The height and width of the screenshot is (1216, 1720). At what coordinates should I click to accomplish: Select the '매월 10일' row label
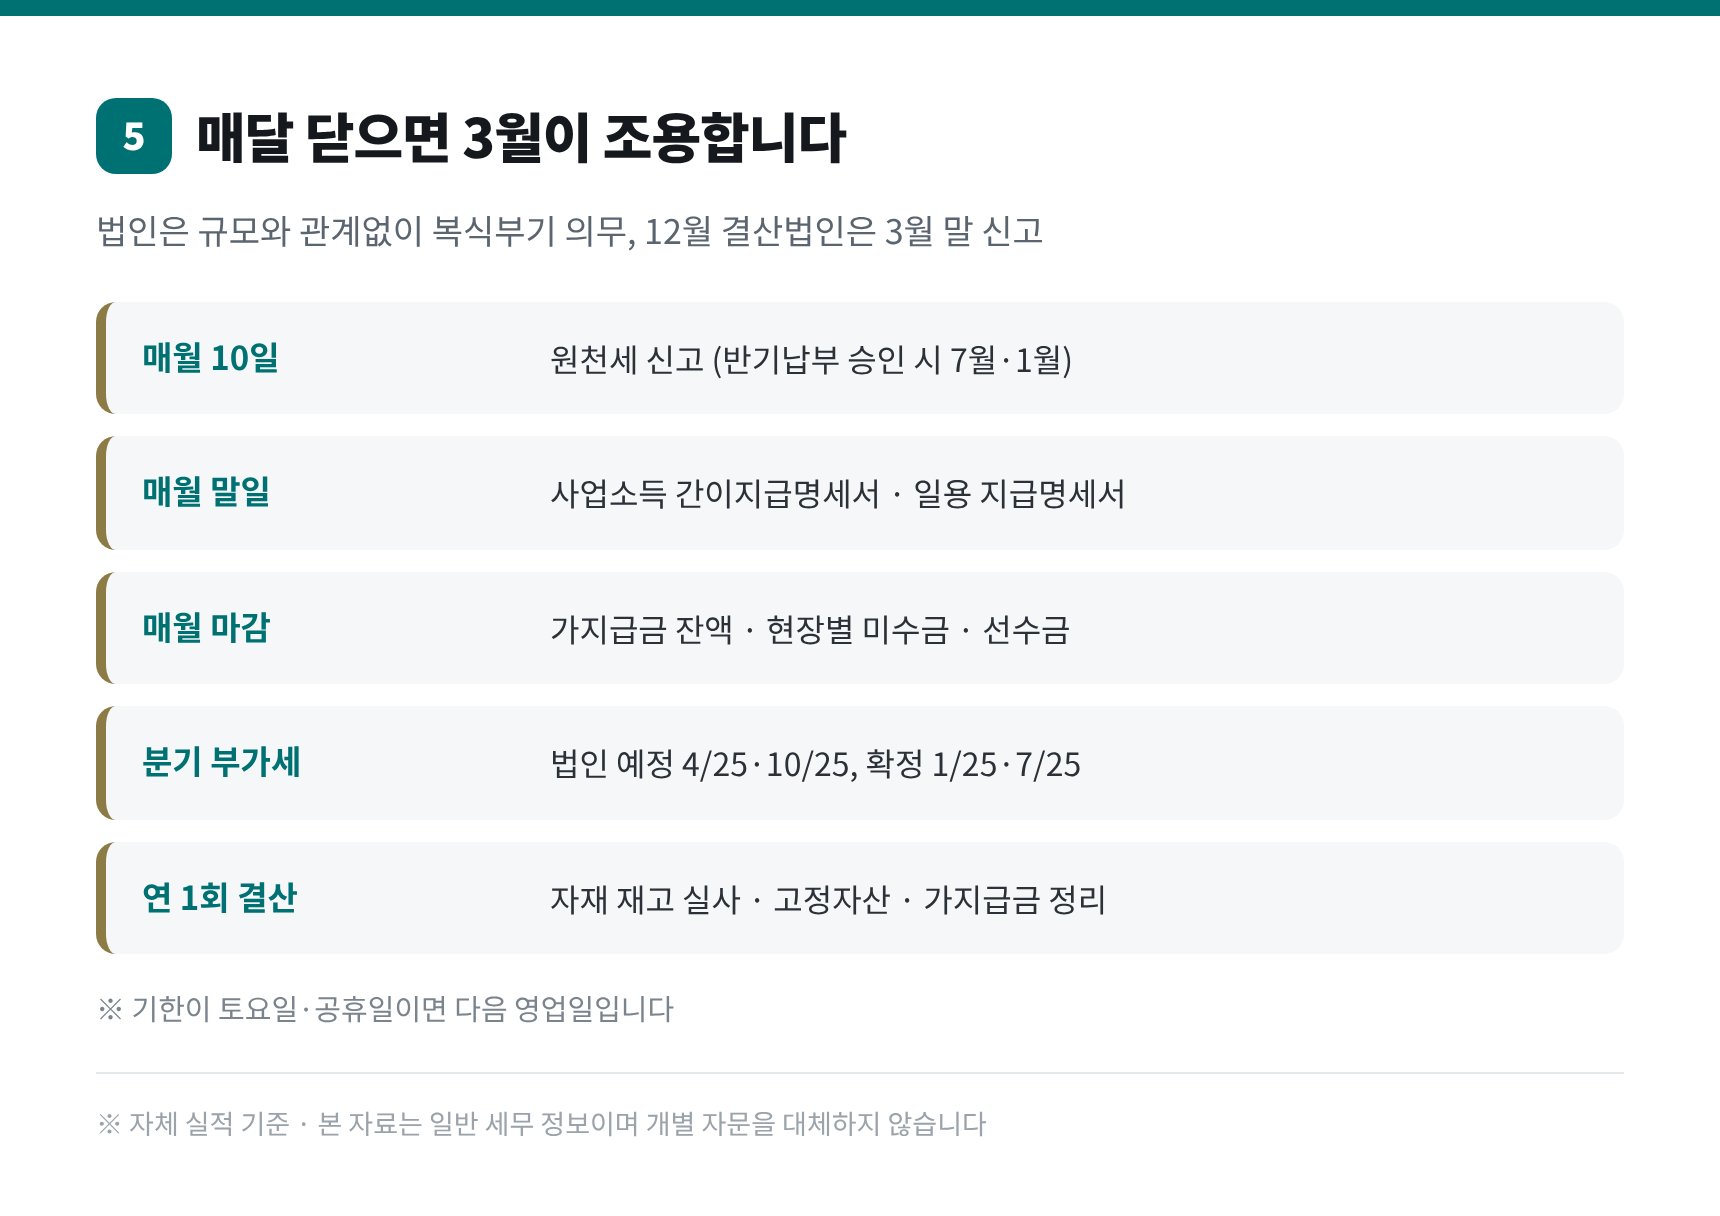point(210,358)
